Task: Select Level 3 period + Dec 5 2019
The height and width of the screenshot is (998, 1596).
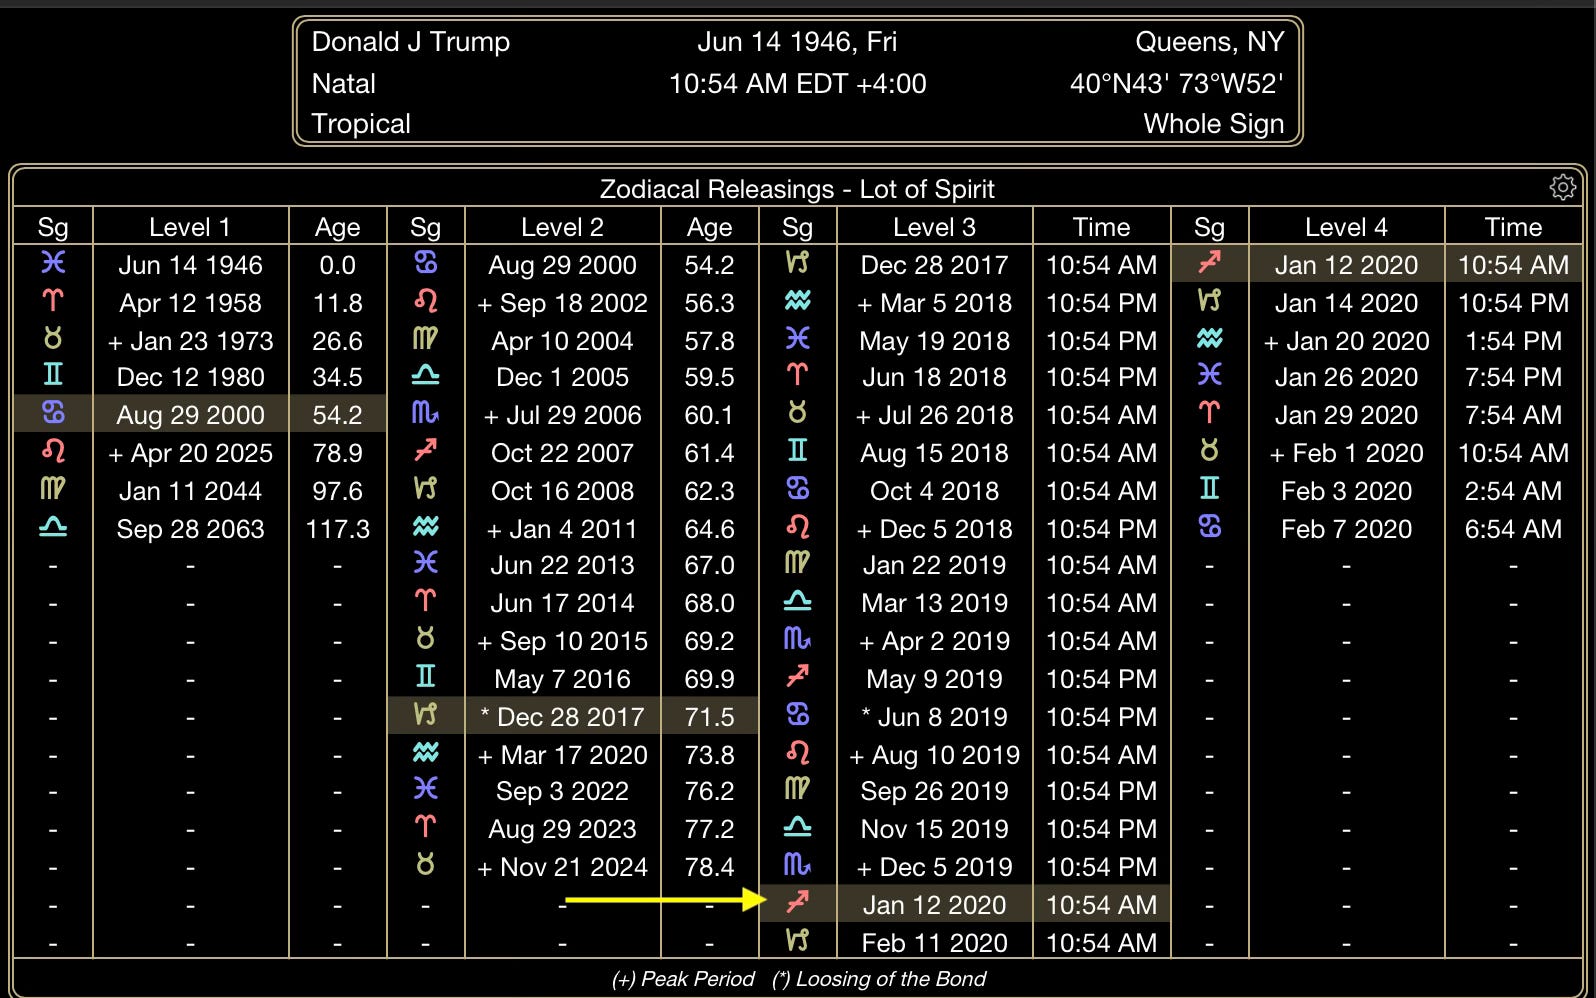Action: 934,867
